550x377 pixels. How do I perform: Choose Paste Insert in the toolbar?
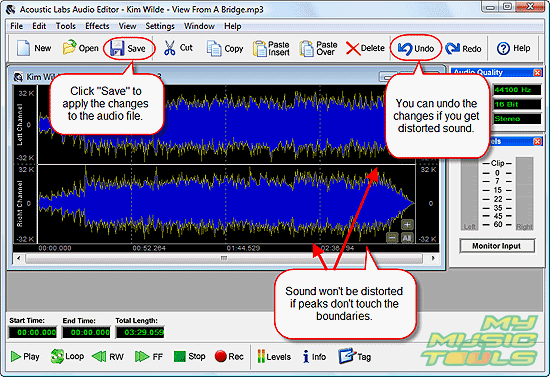(x=271, y=48)
